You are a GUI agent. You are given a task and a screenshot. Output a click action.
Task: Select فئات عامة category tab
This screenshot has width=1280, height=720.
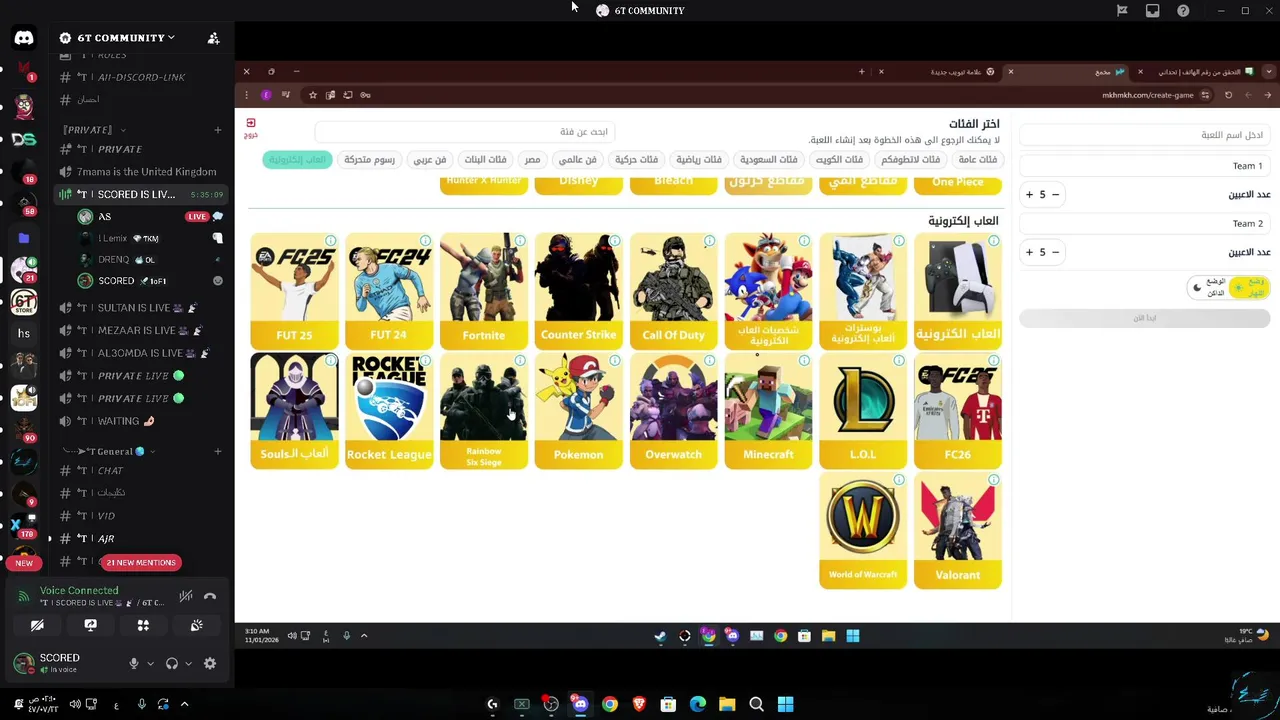977,160
